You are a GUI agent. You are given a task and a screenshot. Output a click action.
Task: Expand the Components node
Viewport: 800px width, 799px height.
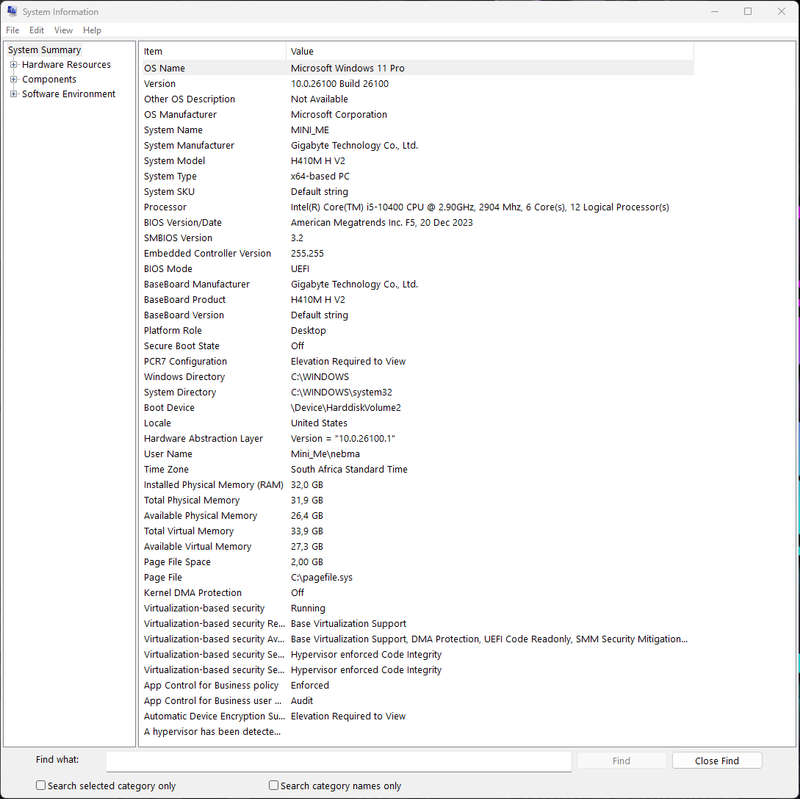coord(14,79)
